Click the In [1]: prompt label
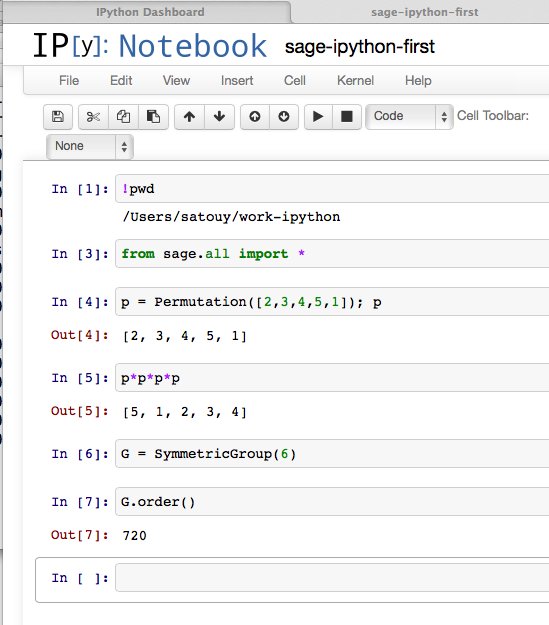Viewport: 549px width, 625px height. 80,189
